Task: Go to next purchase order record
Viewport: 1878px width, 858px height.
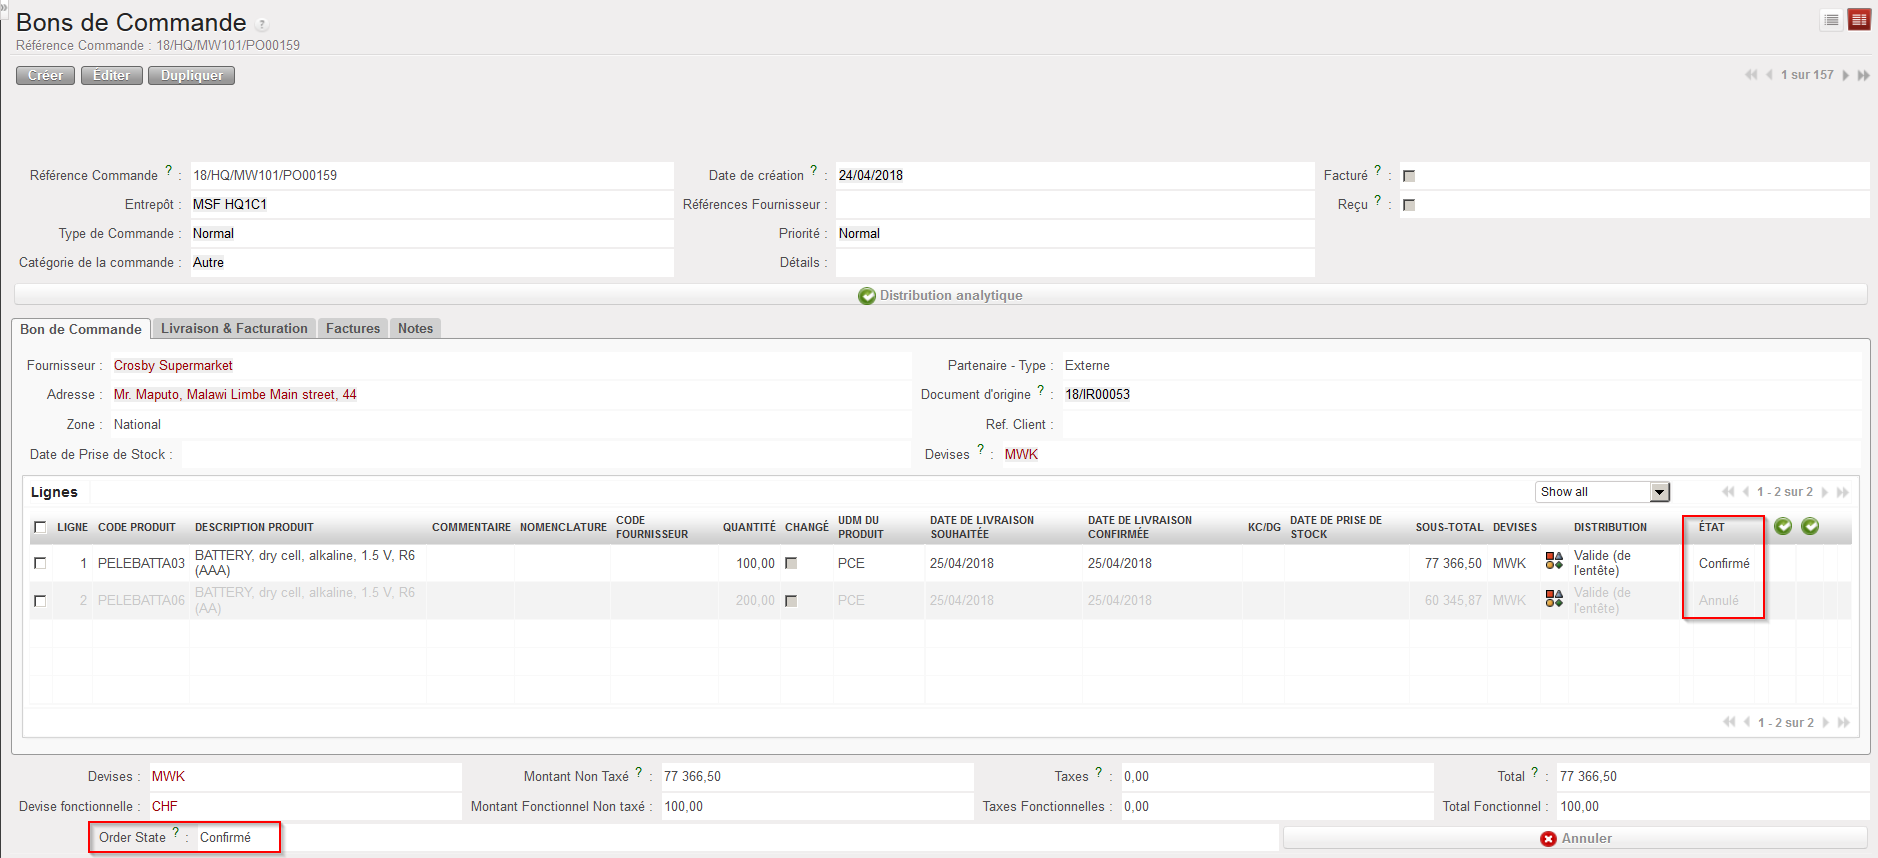Action: [1846, 75]
